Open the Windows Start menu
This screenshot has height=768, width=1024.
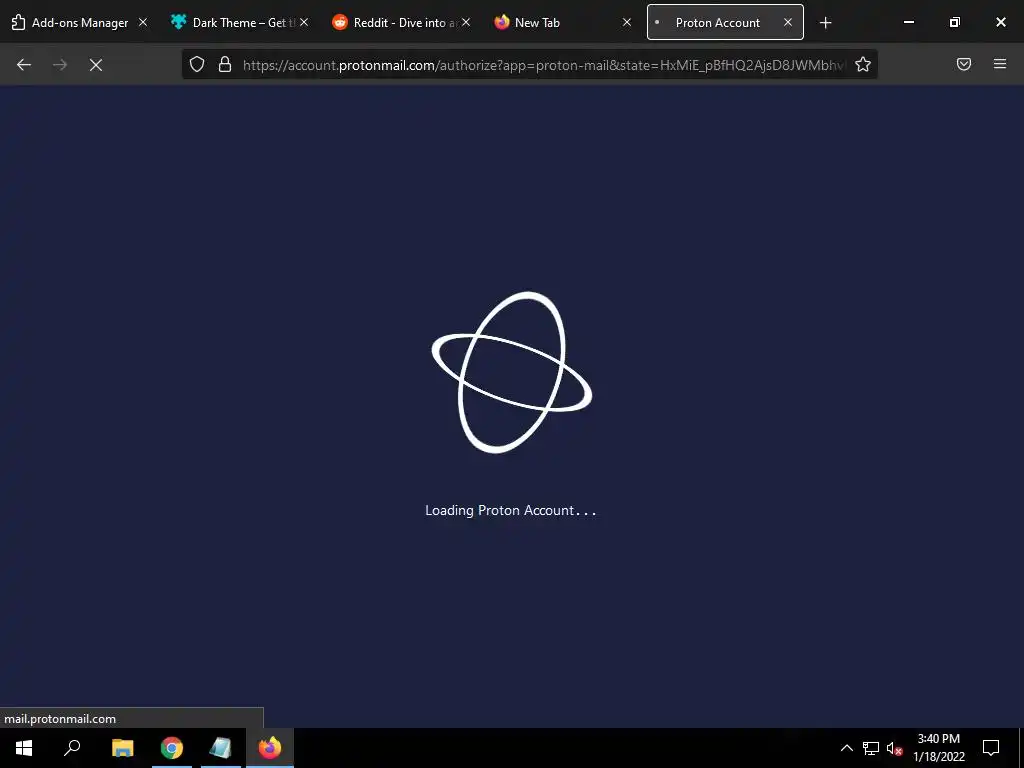pyautogui.click(x=24, y=748)
